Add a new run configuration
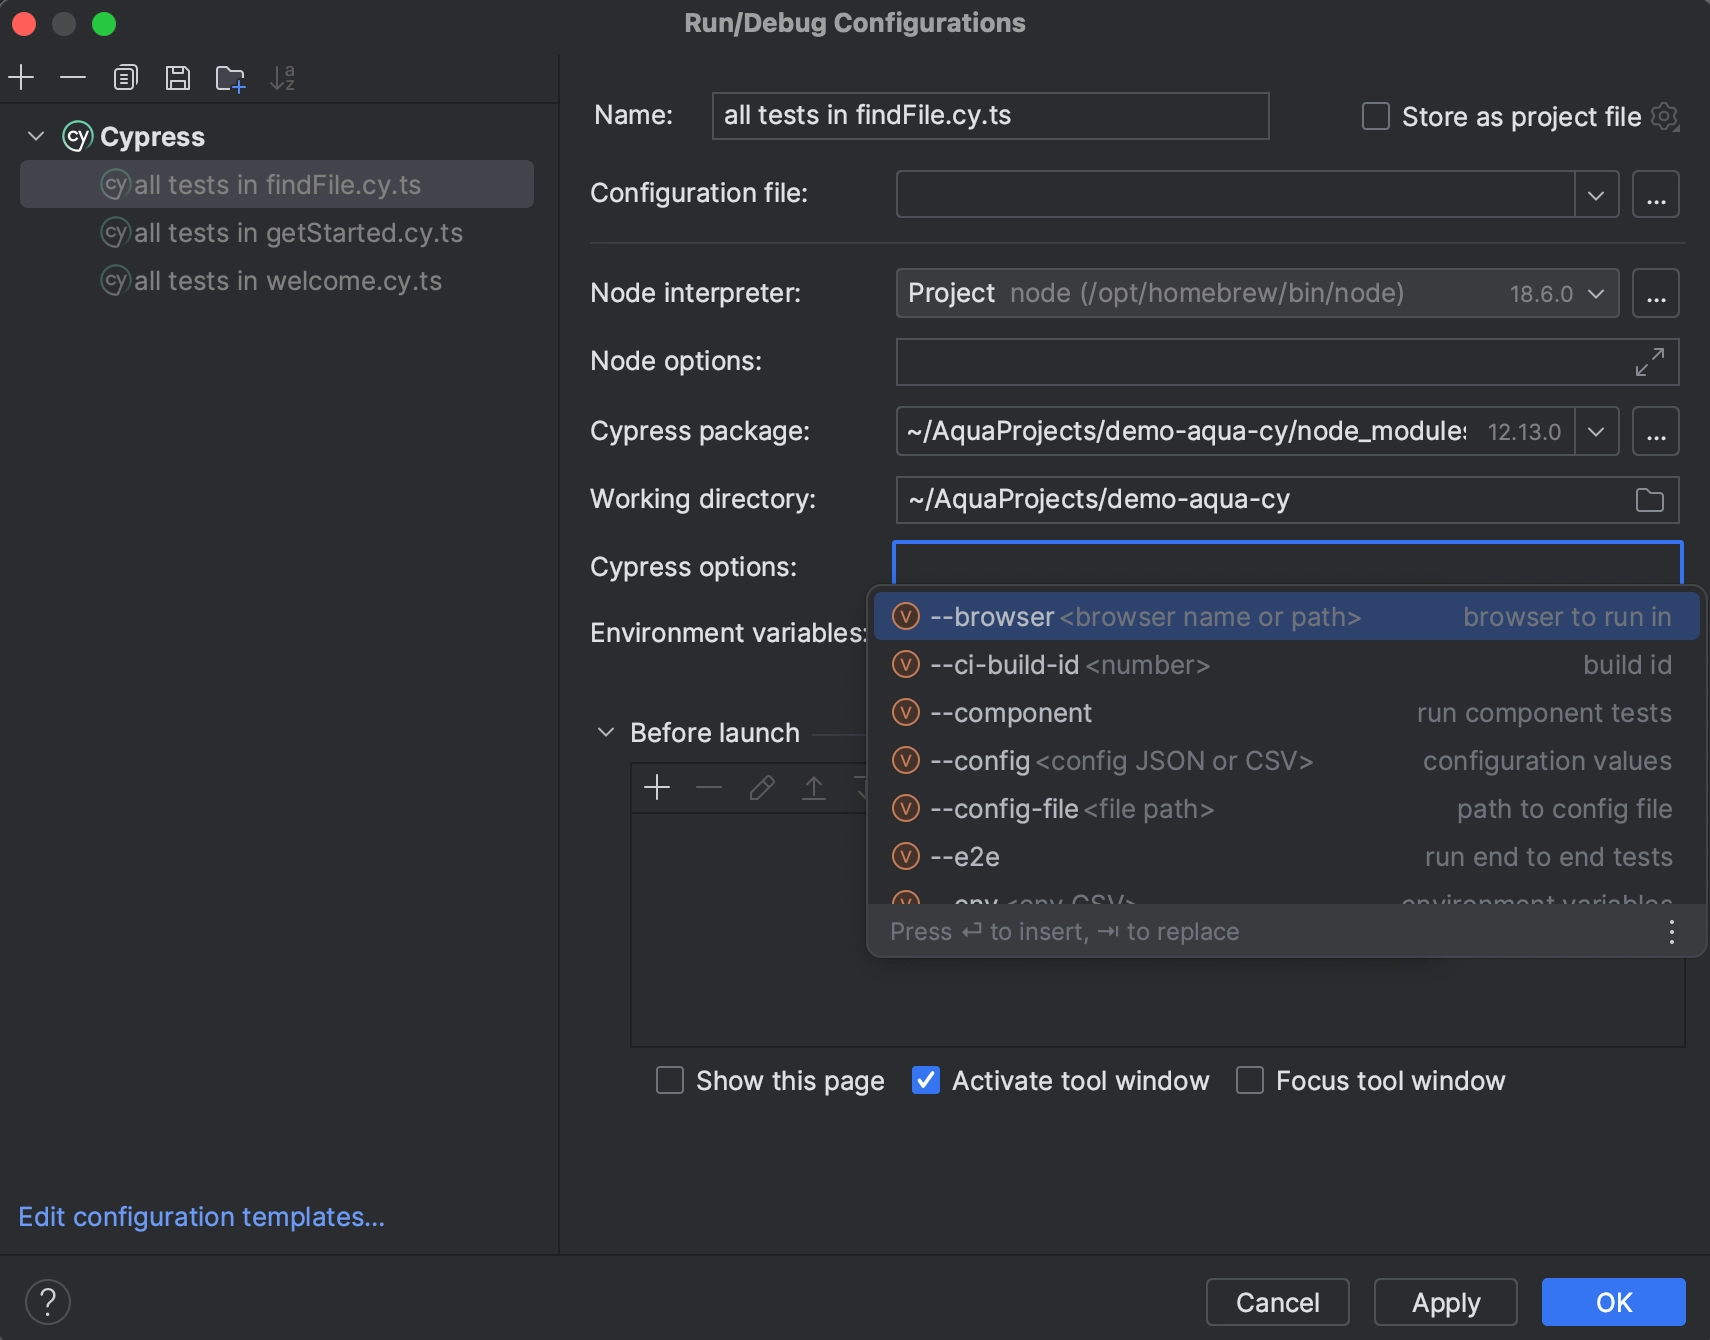This screenshot has height=1340, width=1710. click(x=21, y=77)
